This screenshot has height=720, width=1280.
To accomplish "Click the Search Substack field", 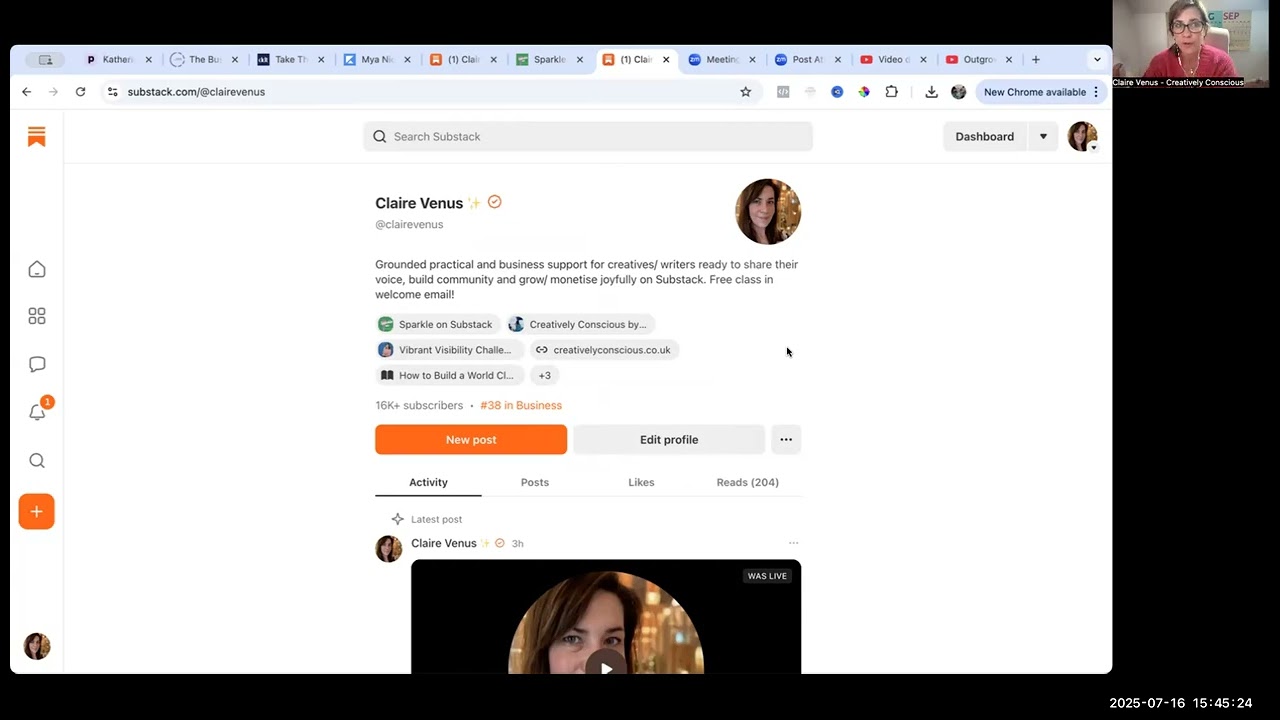I will pos(588,137).
